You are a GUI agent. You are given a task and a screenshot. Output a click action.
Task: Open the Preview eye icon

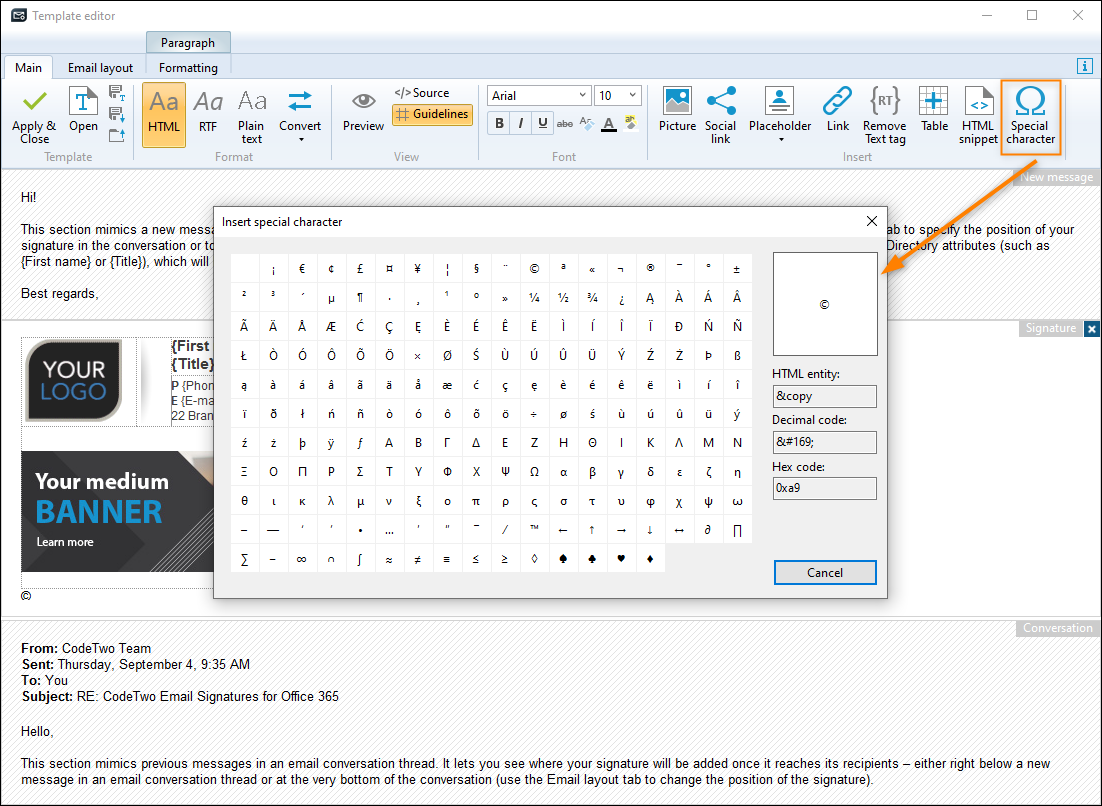click(363, 102)
